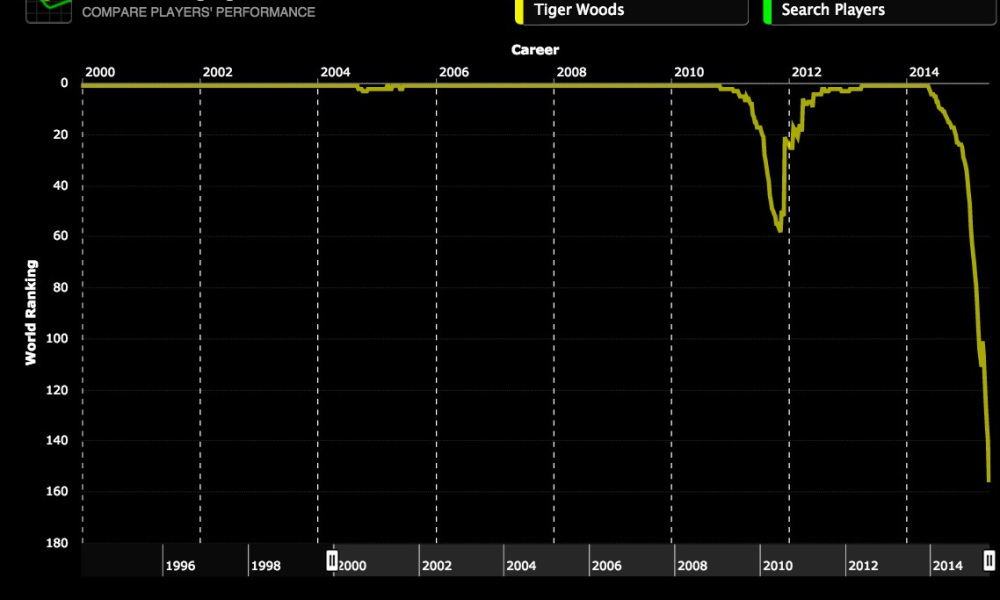
Task: Click the Compare Players' Performance heading
Action: (x=198, y=12)
